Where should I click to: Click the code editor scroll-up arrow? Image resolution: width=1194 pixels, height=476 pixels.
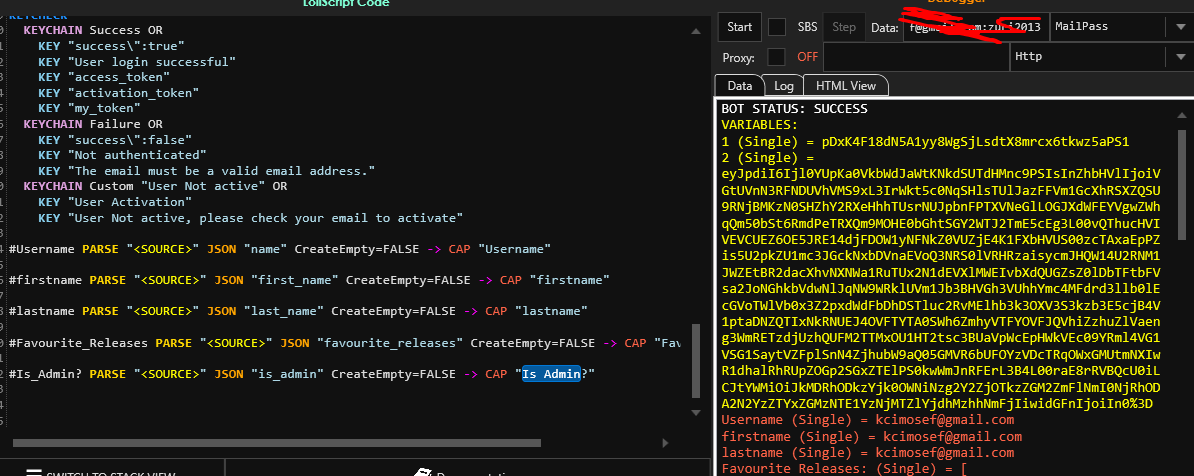(x=694, y=31)
